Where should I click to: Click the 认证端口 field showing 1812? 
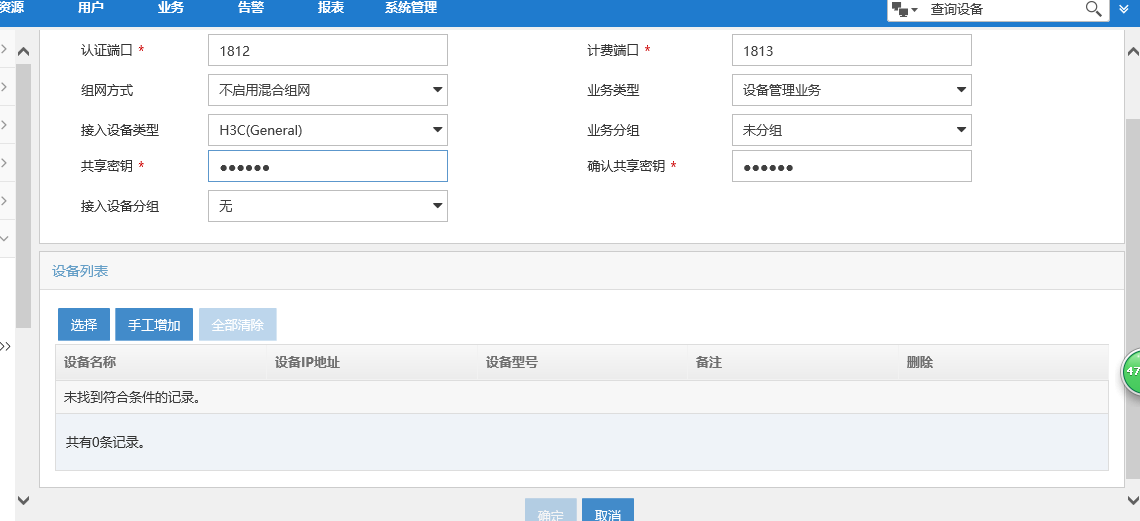click(x=328, y=51)
